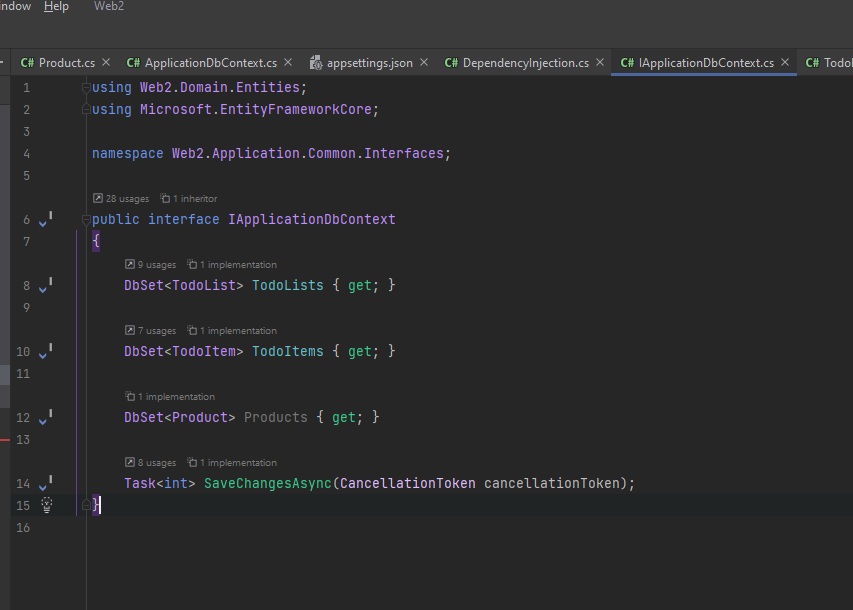This screenshot has height=610, width=853.
Task: Click the TodoLists property name
Action: 288,285
